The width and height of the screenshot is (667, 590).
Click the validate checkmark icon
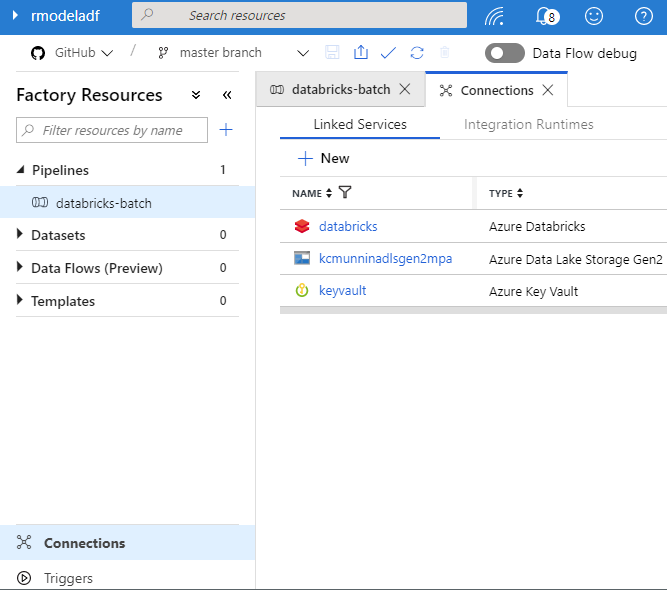388,53
